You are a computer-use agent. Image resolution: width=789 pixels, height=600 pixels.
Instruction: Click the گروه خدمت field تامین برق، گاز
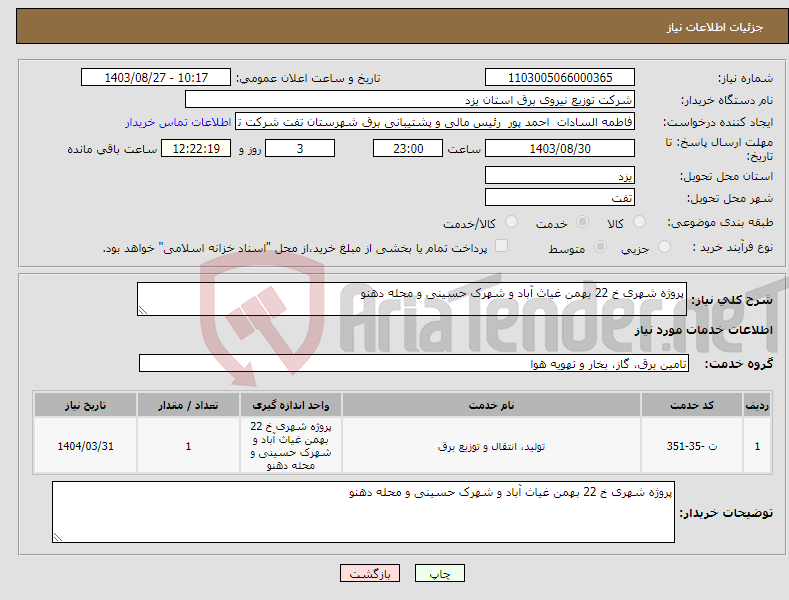point(414,363)
